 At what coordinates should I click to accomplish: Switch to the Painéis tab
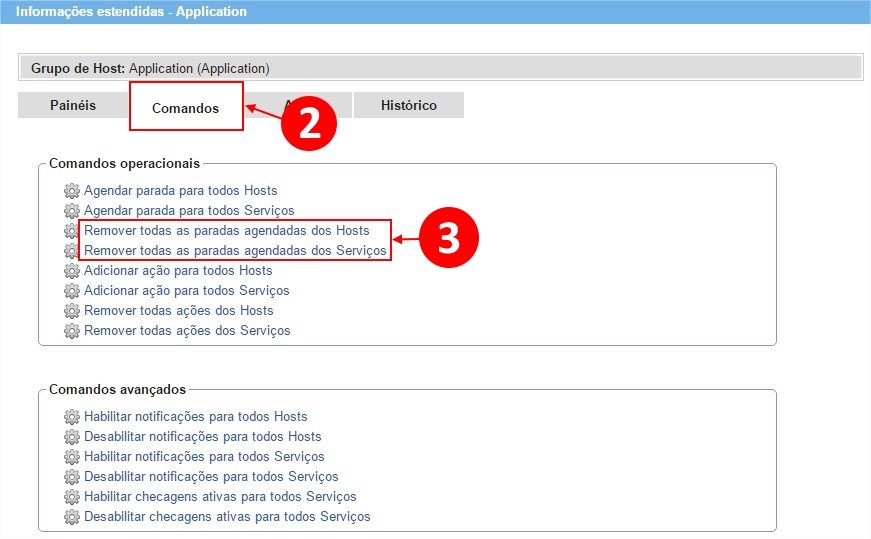pyautogui.click(x=73, y=105)
